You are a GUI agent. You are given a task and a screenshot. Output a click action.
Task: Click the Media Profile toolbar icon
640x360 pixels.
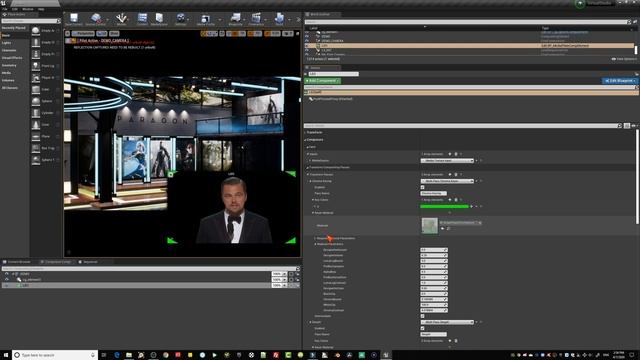pyautogui.click(x=205, y=18)
